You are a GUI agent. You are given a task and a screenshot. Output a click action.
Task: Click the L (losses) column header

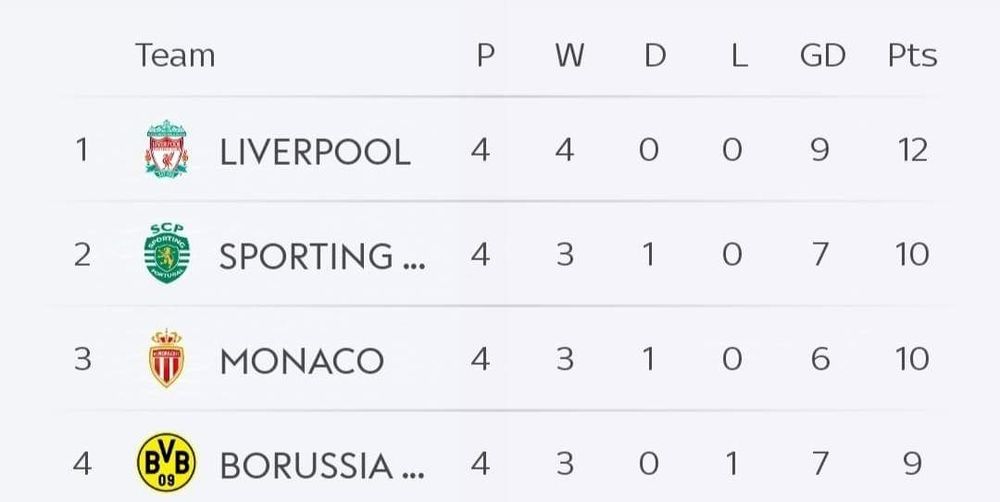[x=738, y=55]
